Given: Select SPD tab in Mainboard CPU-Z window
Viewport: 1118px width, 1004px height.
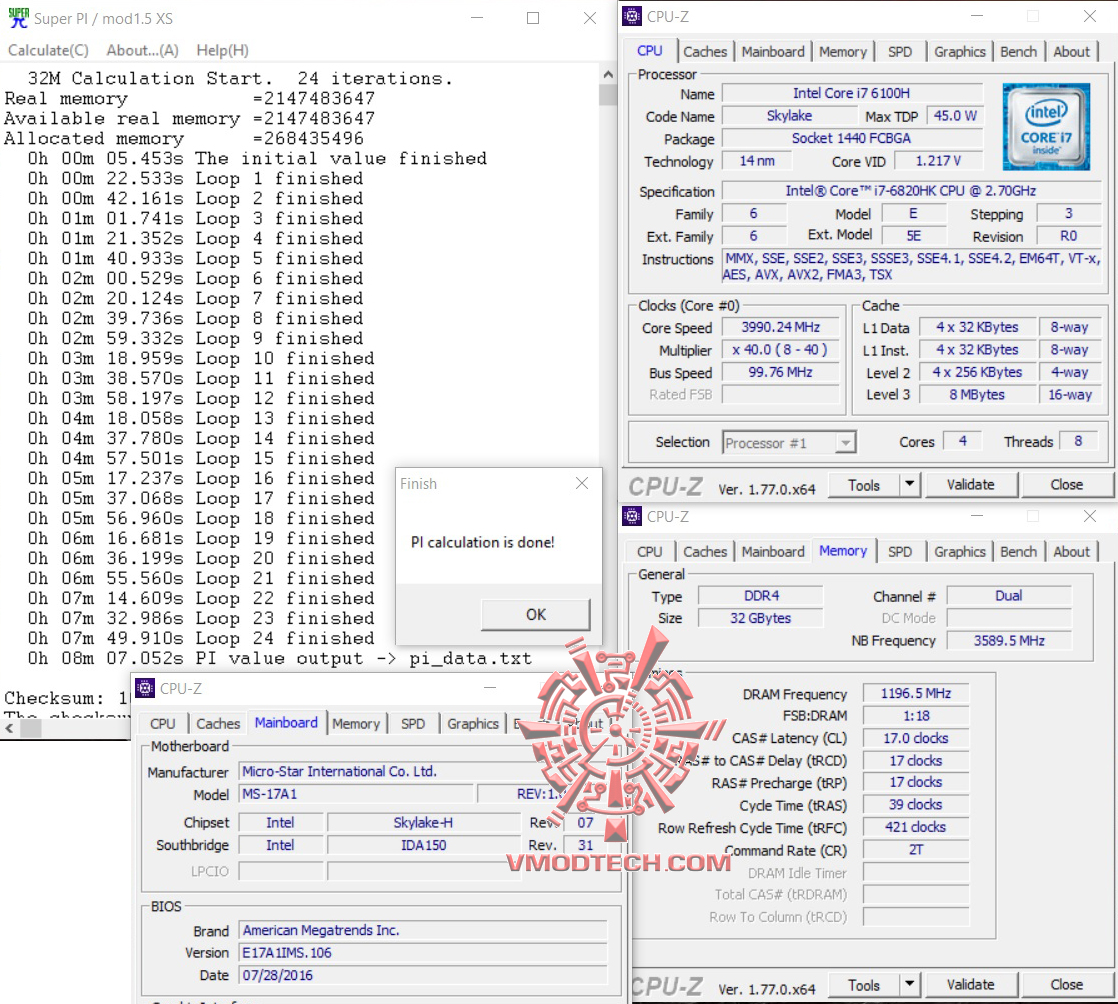Looking at the screenshot, I should click(412, 723).
